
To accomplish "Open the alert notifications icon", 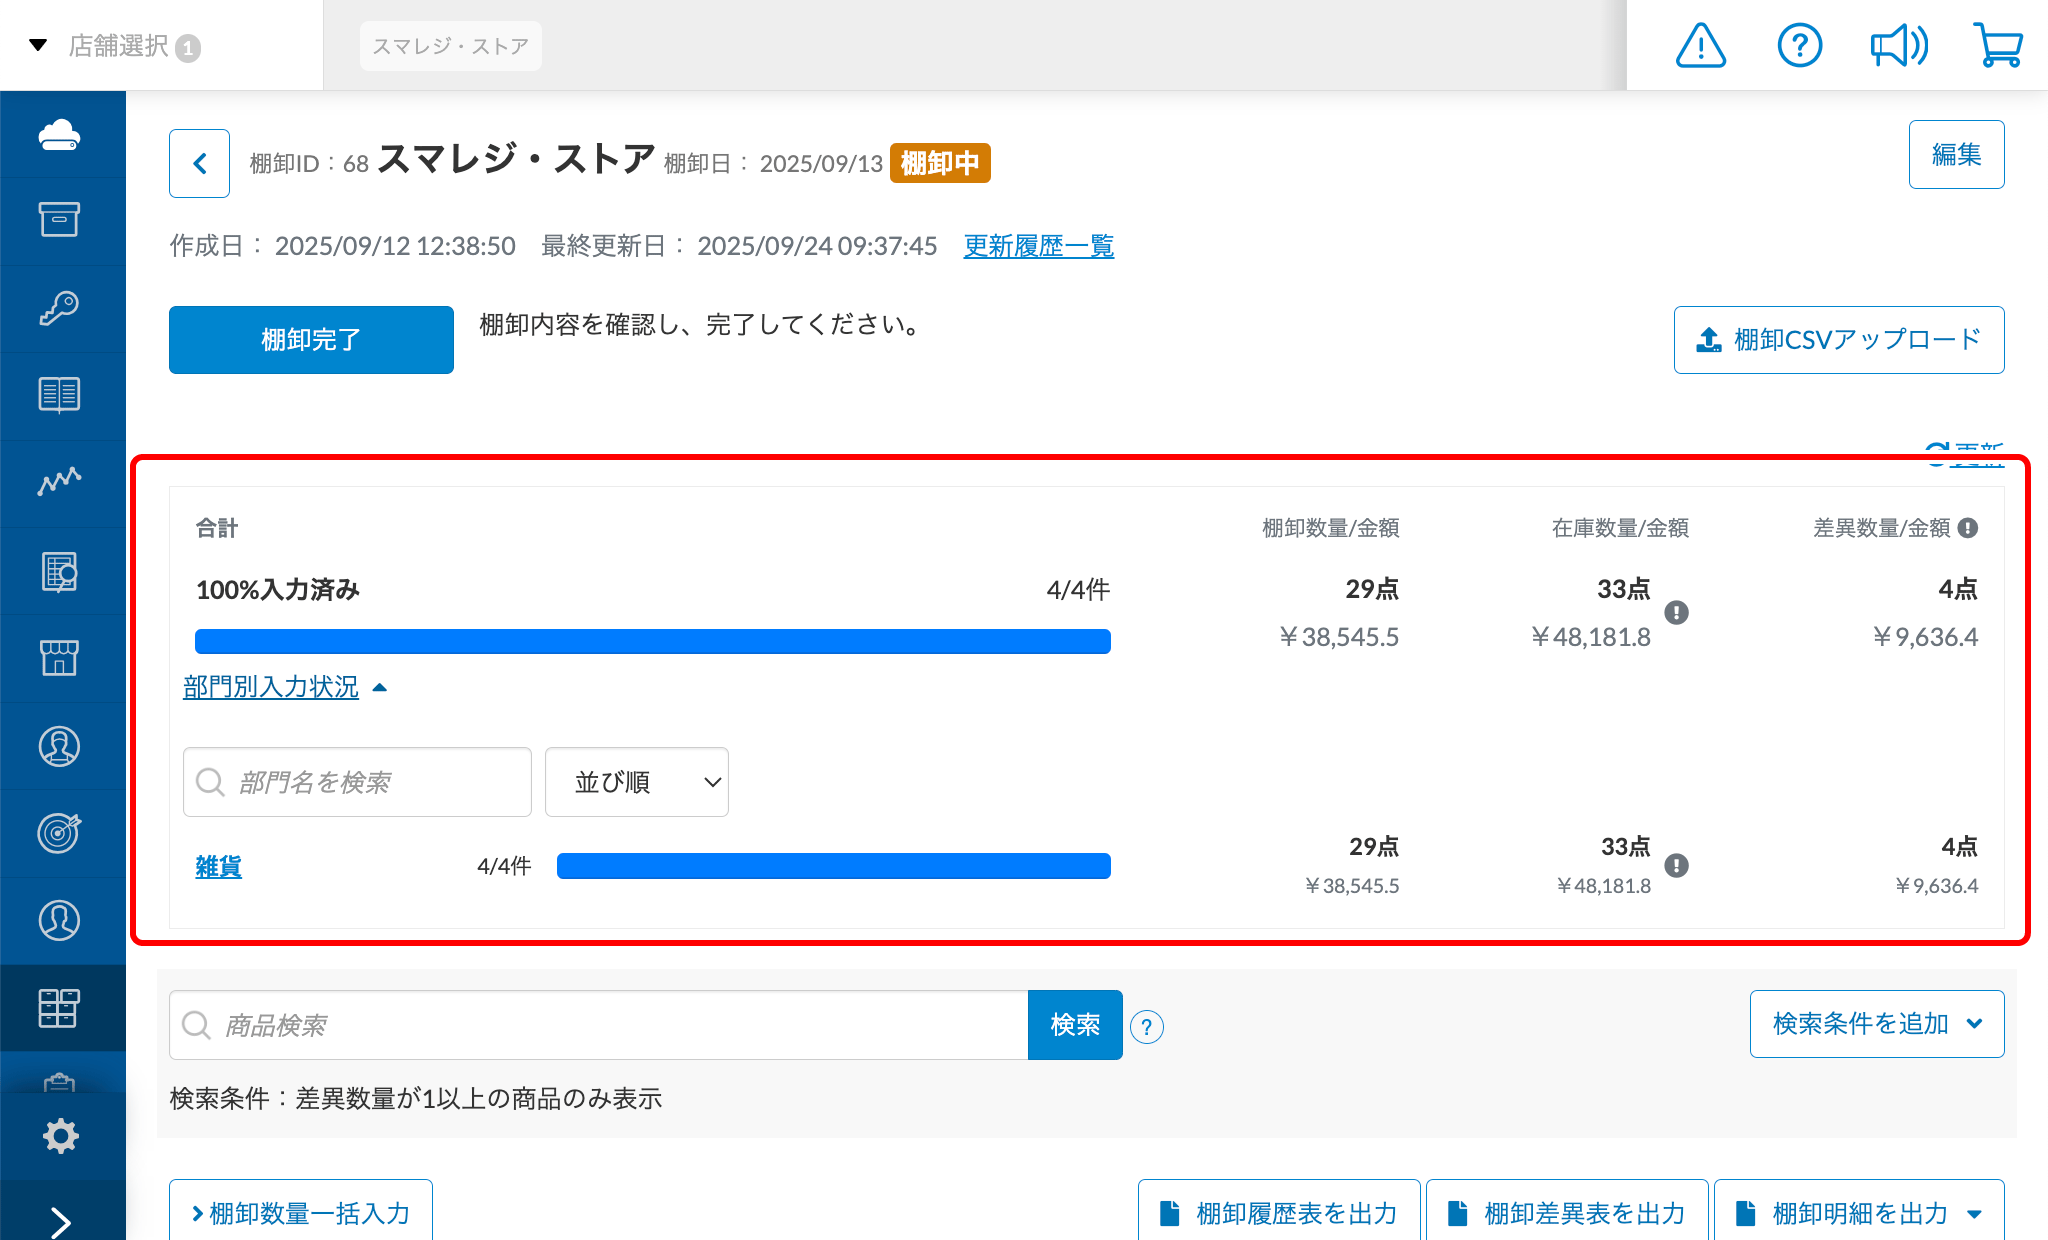I will [1700, 45].
